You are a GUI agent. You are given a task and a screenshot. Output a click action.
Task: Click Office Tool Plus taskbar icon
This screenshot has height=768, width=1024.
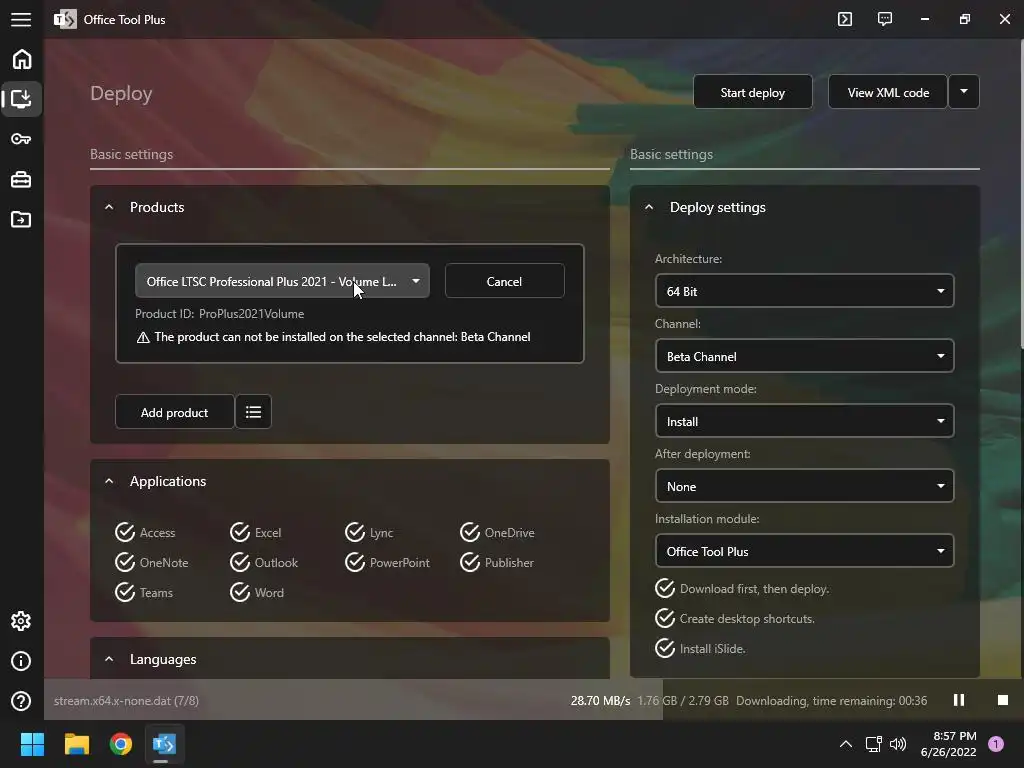coord(164,744)
